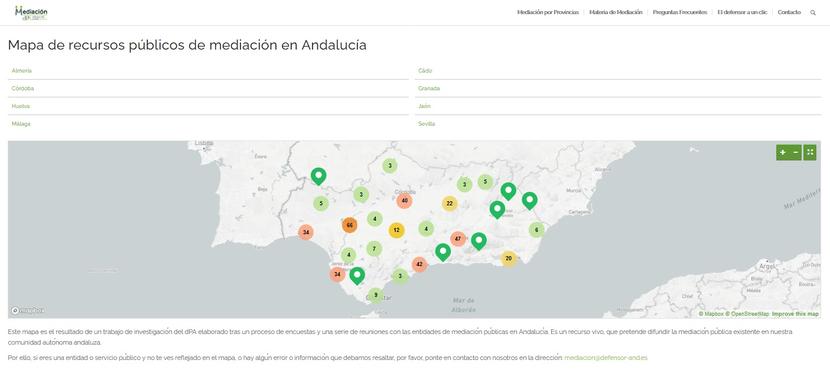Open the yellow cluster marker numbered 12
The height and width of the screenshot is (383, 830).
396,230
